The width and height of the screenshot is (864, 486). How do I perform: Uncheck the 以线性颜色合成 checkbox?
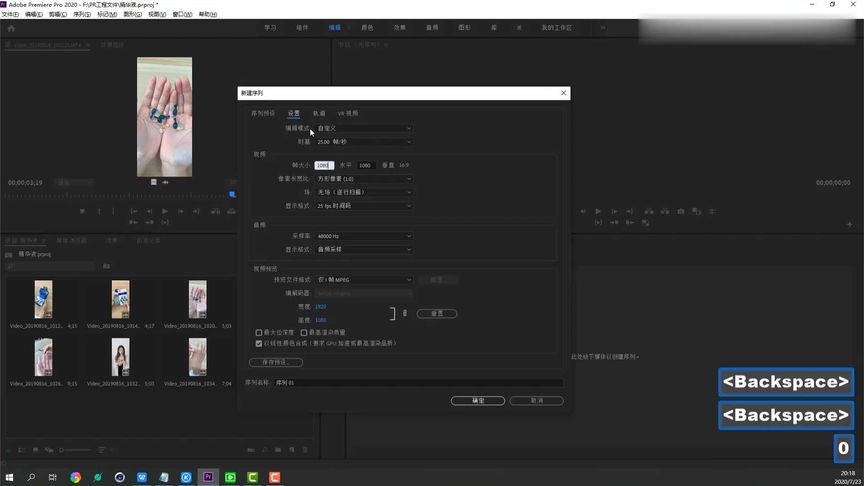pyautogui.click(x=259, y=343)
